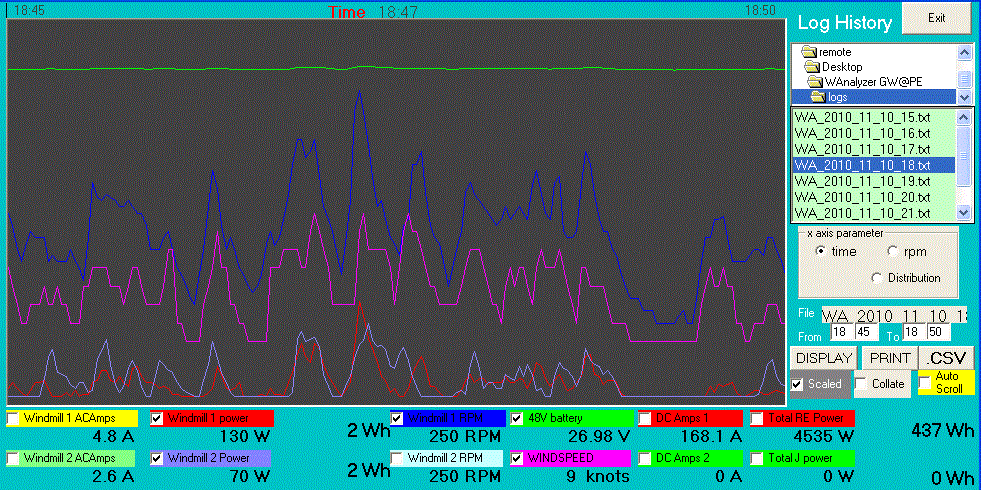Click the File name input field

click(893, 315)
